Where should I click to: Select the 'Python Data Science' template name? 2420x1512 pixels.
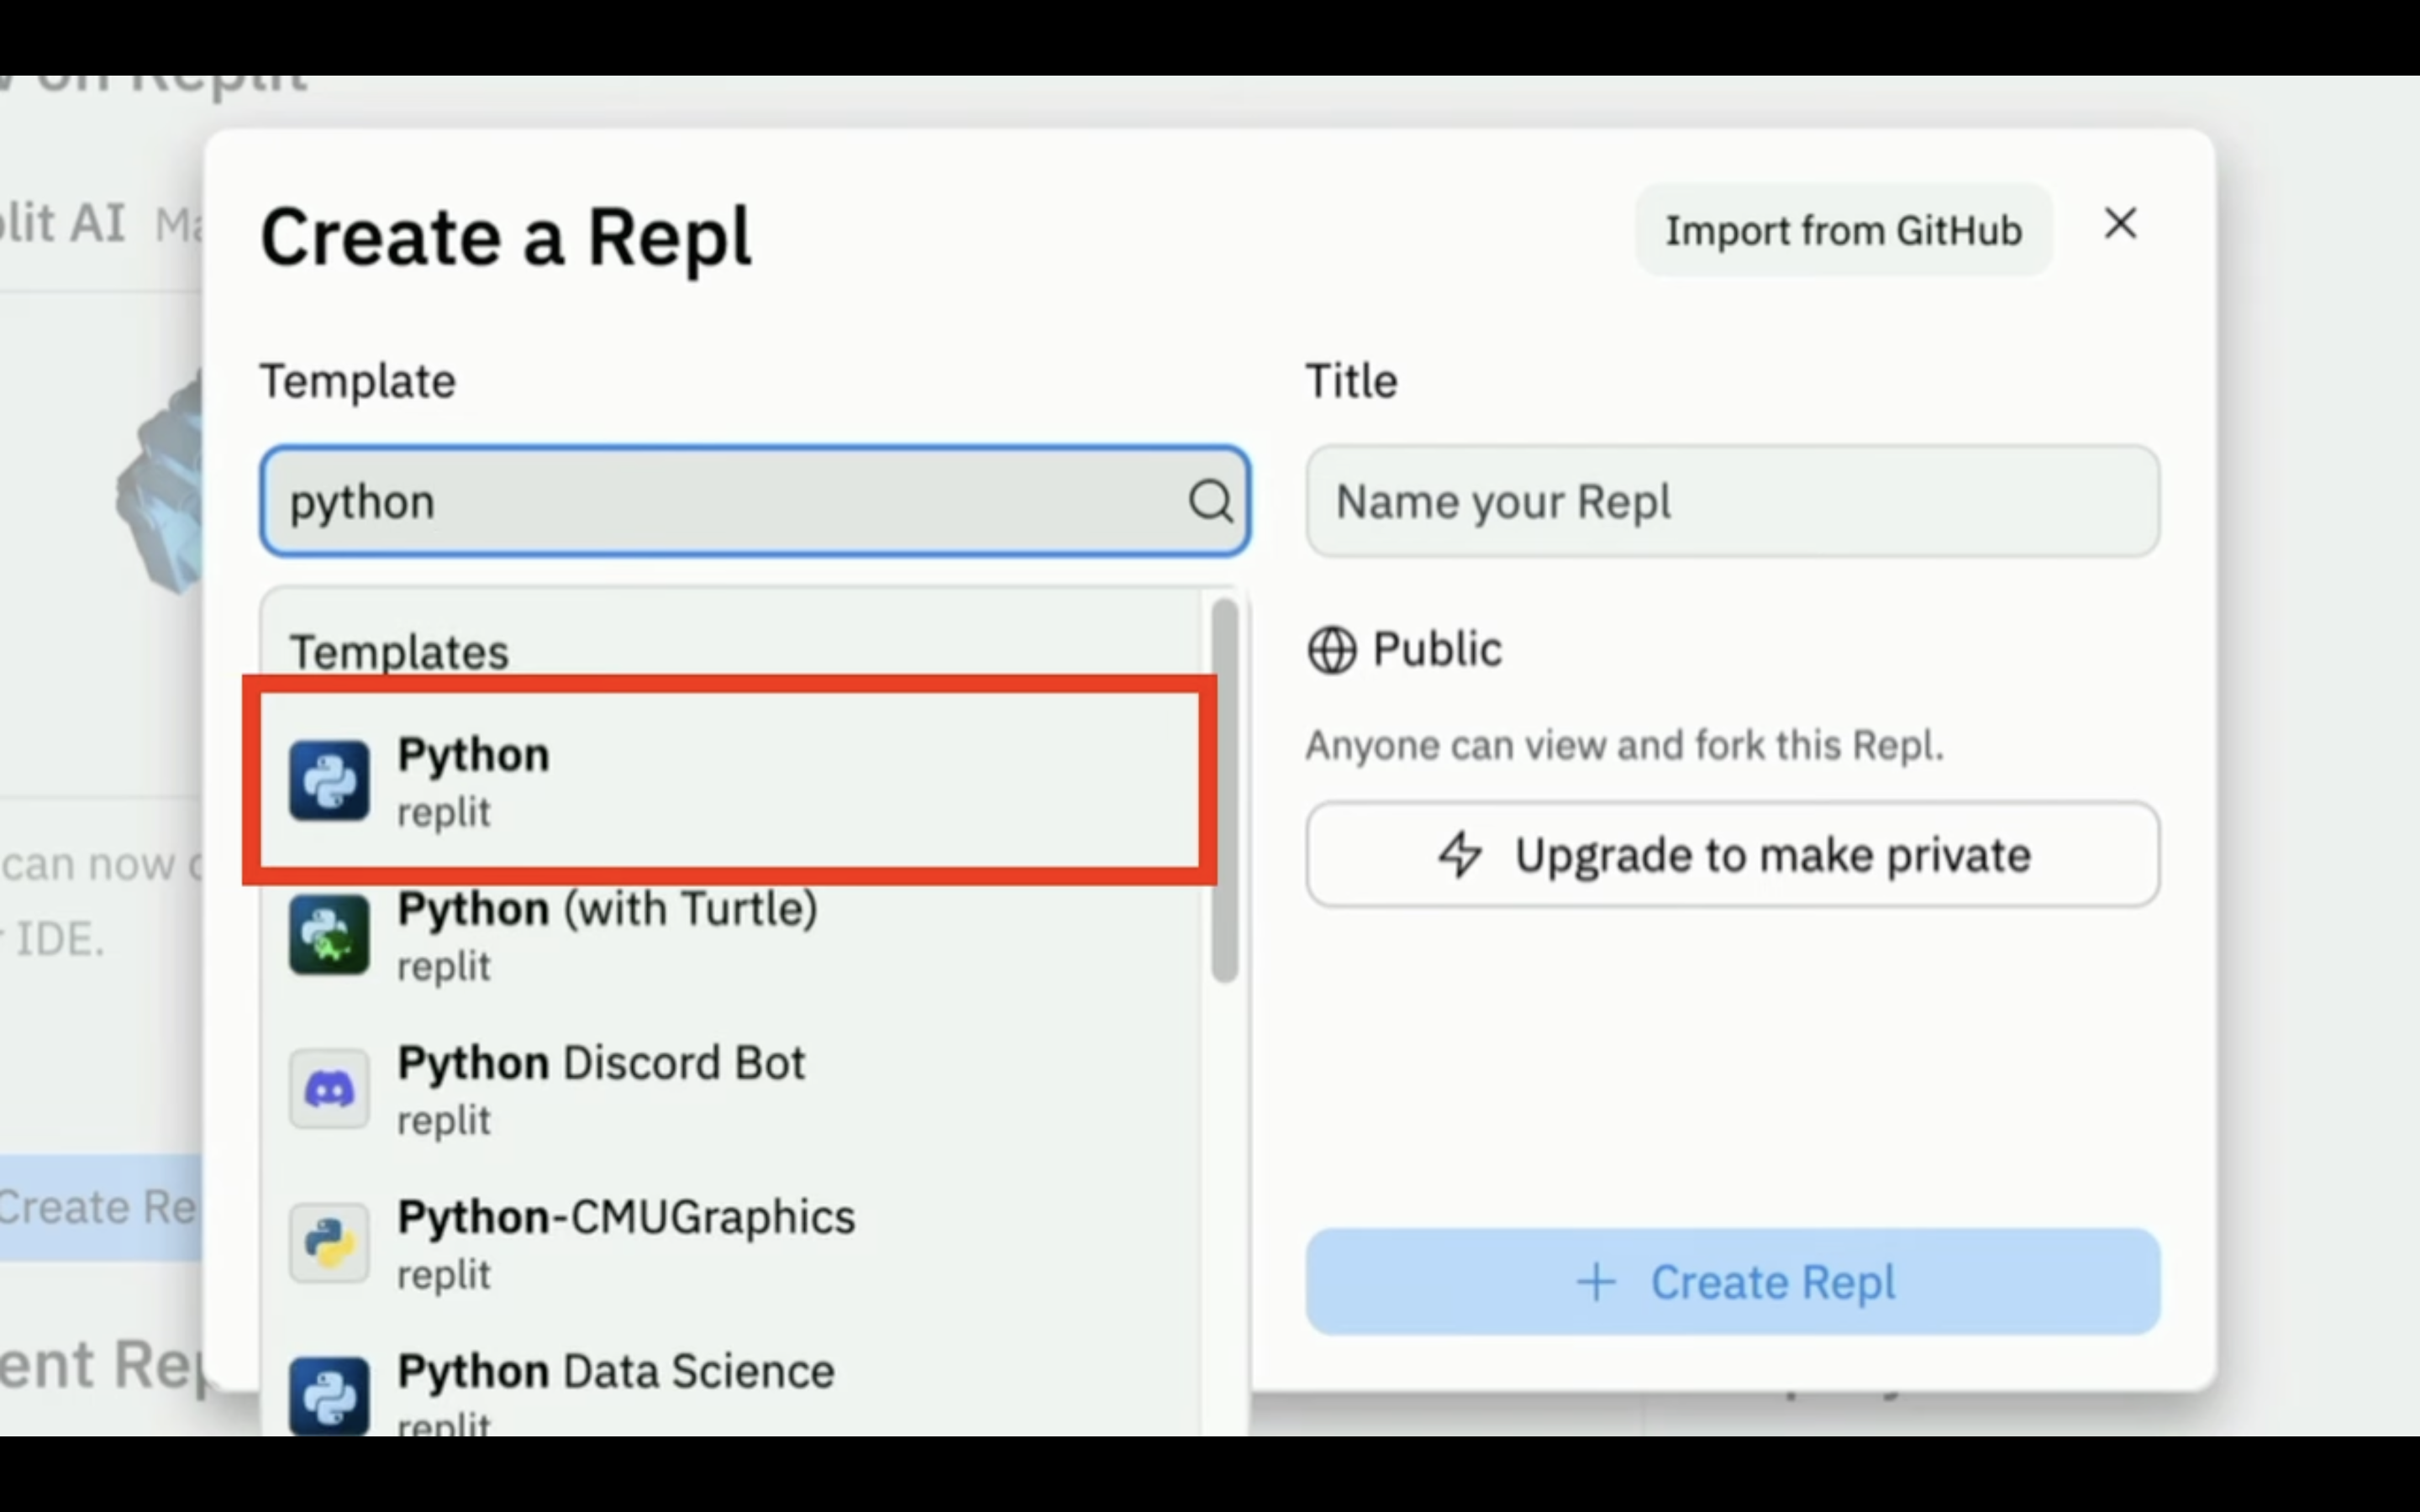point(616,1371)
